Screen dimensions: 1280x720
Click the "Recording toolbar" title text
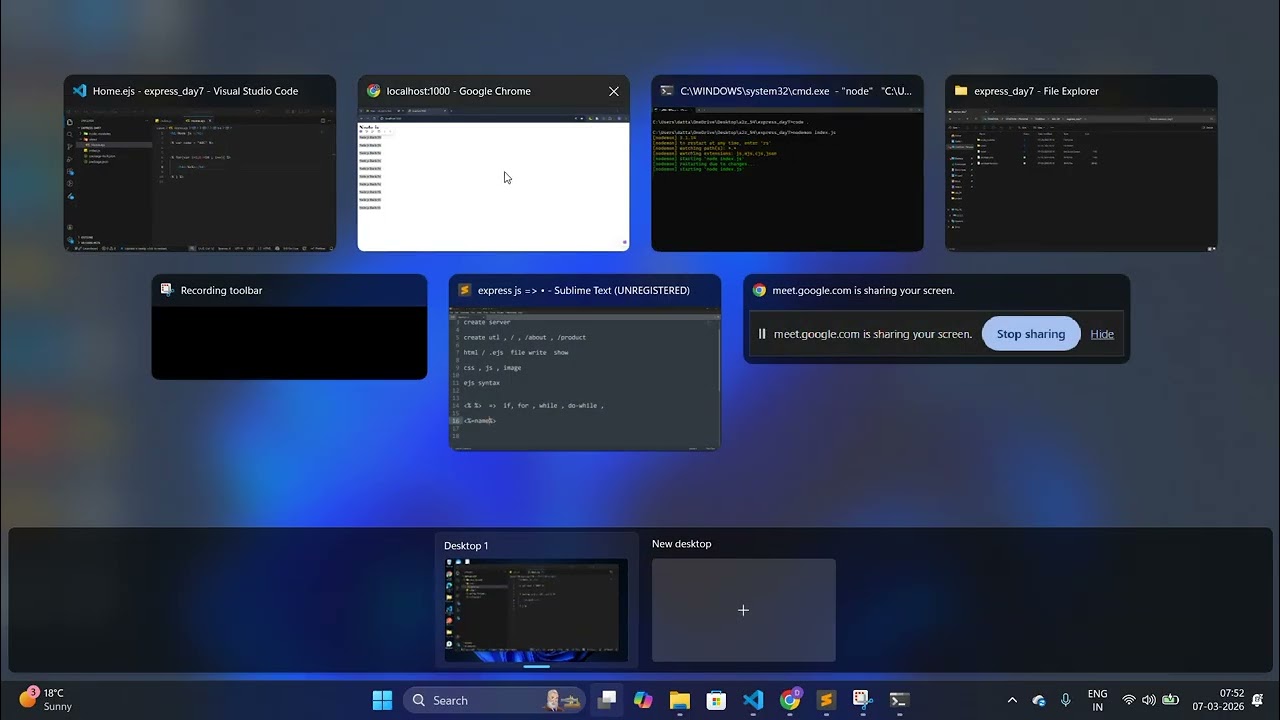[x=222, y=290]
